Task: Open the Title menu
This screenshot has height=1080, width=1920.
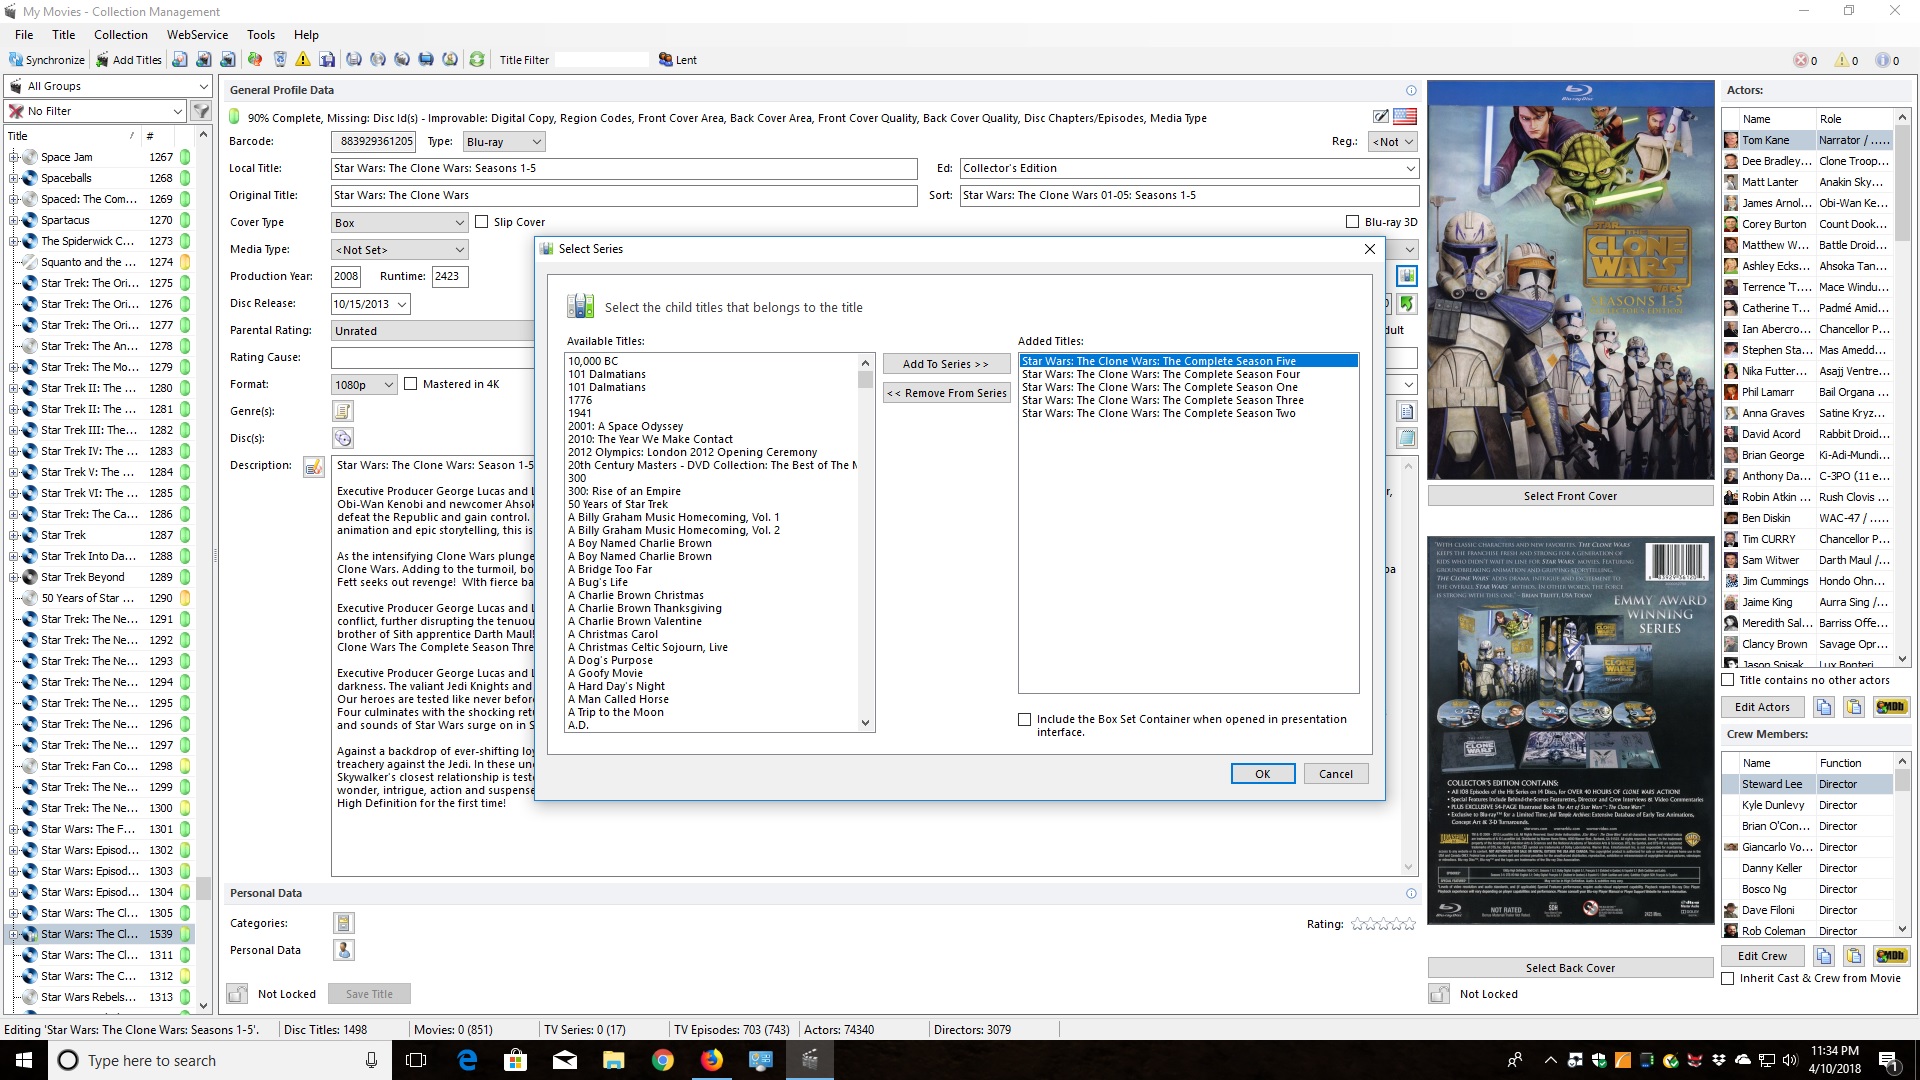Action: [64, 34]
